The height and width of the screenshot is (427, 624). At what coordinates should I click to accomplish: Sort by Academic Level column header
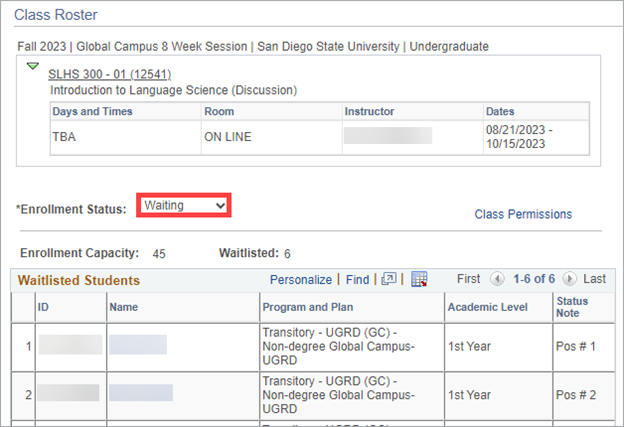click(x=488, y=307)
